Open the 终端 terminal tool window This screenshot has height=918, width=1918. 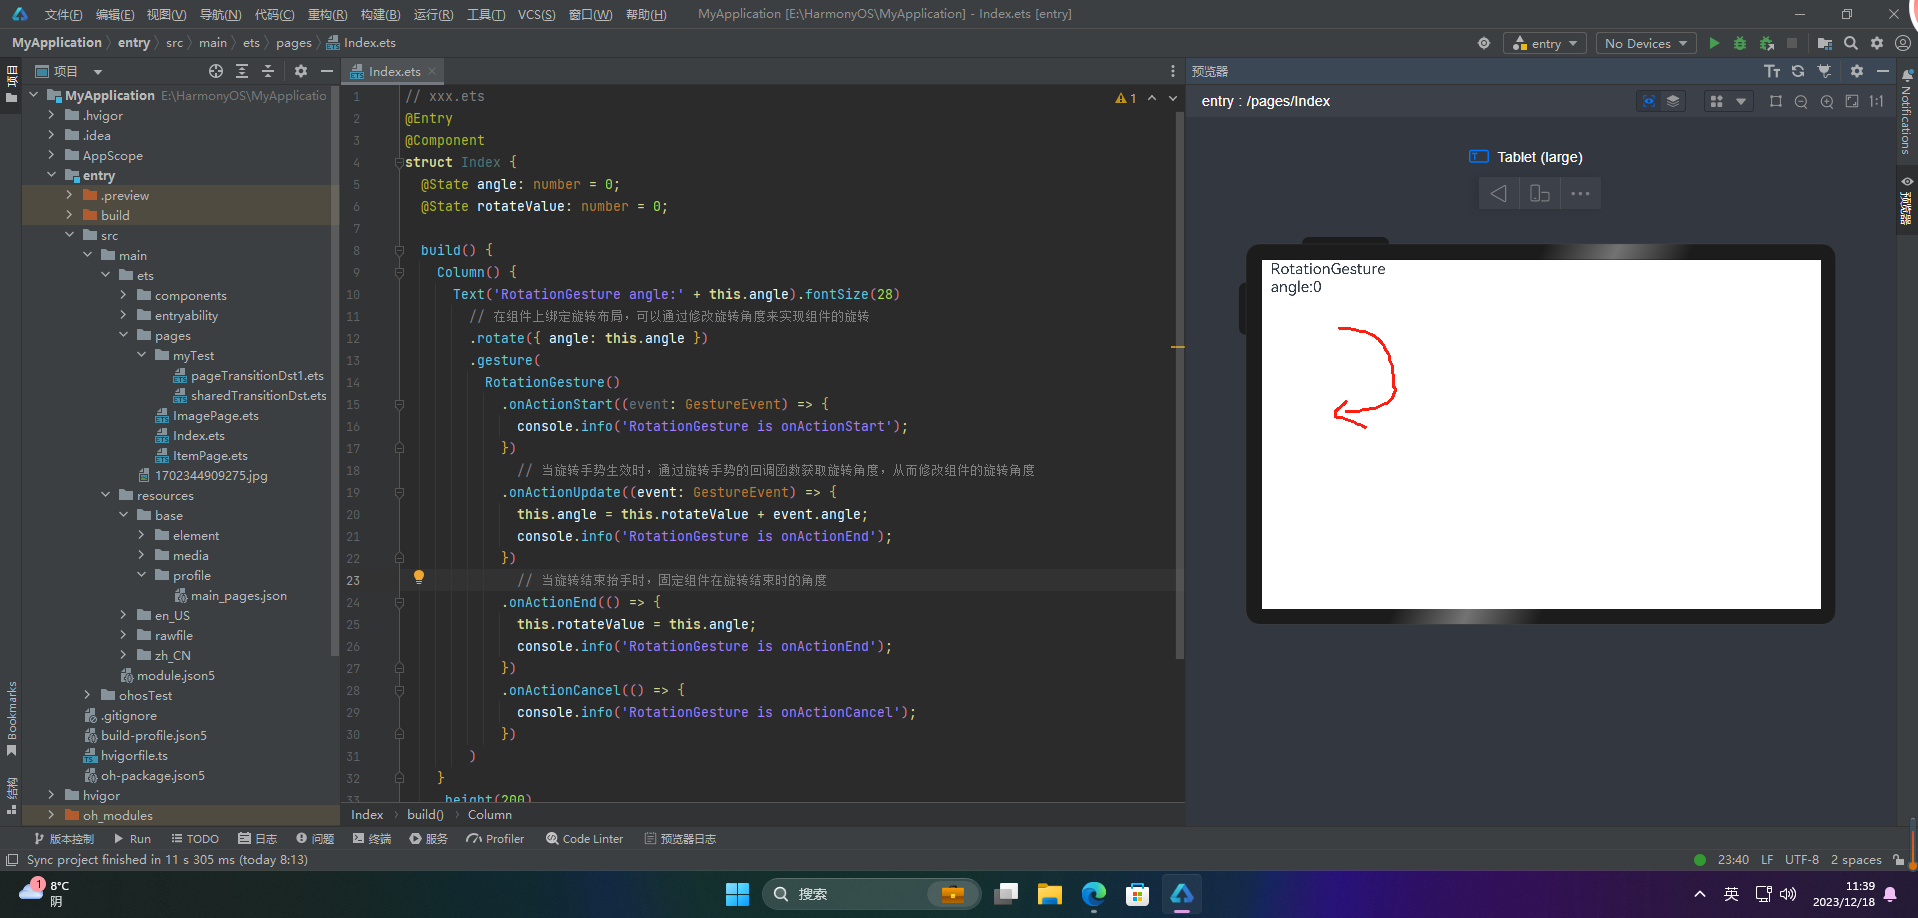(372, 839)
